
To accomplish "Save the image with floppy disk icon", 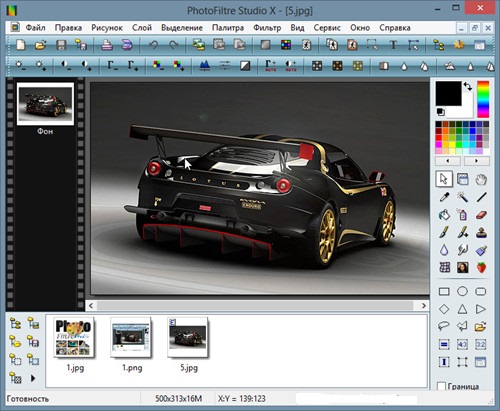I will [x=61, y=45].
